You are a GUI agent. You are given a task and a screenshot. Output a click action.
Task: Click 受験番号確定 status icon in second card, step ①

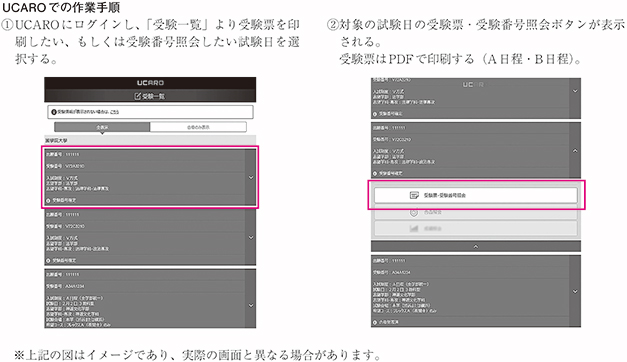pos(48,260)
